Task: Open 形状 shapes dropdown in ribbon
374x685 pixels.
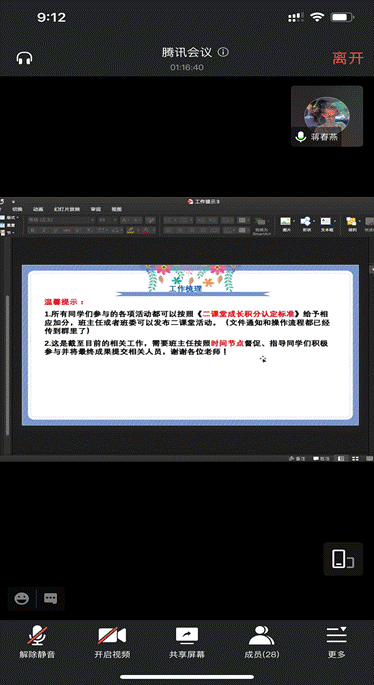Action: coord(306,224)
